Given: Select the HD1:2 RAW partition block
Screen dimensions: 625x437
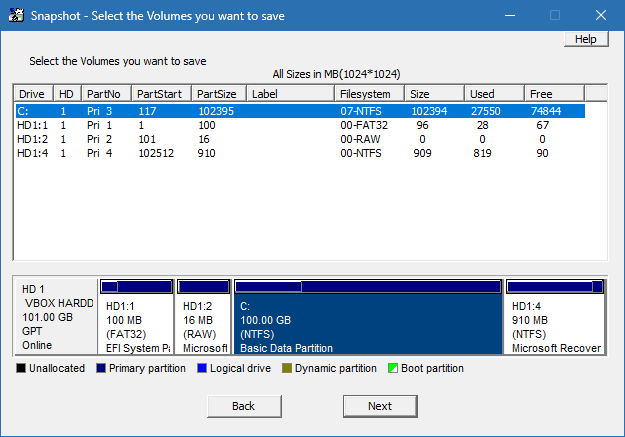Looking at the screenshot, I should 204,317.
